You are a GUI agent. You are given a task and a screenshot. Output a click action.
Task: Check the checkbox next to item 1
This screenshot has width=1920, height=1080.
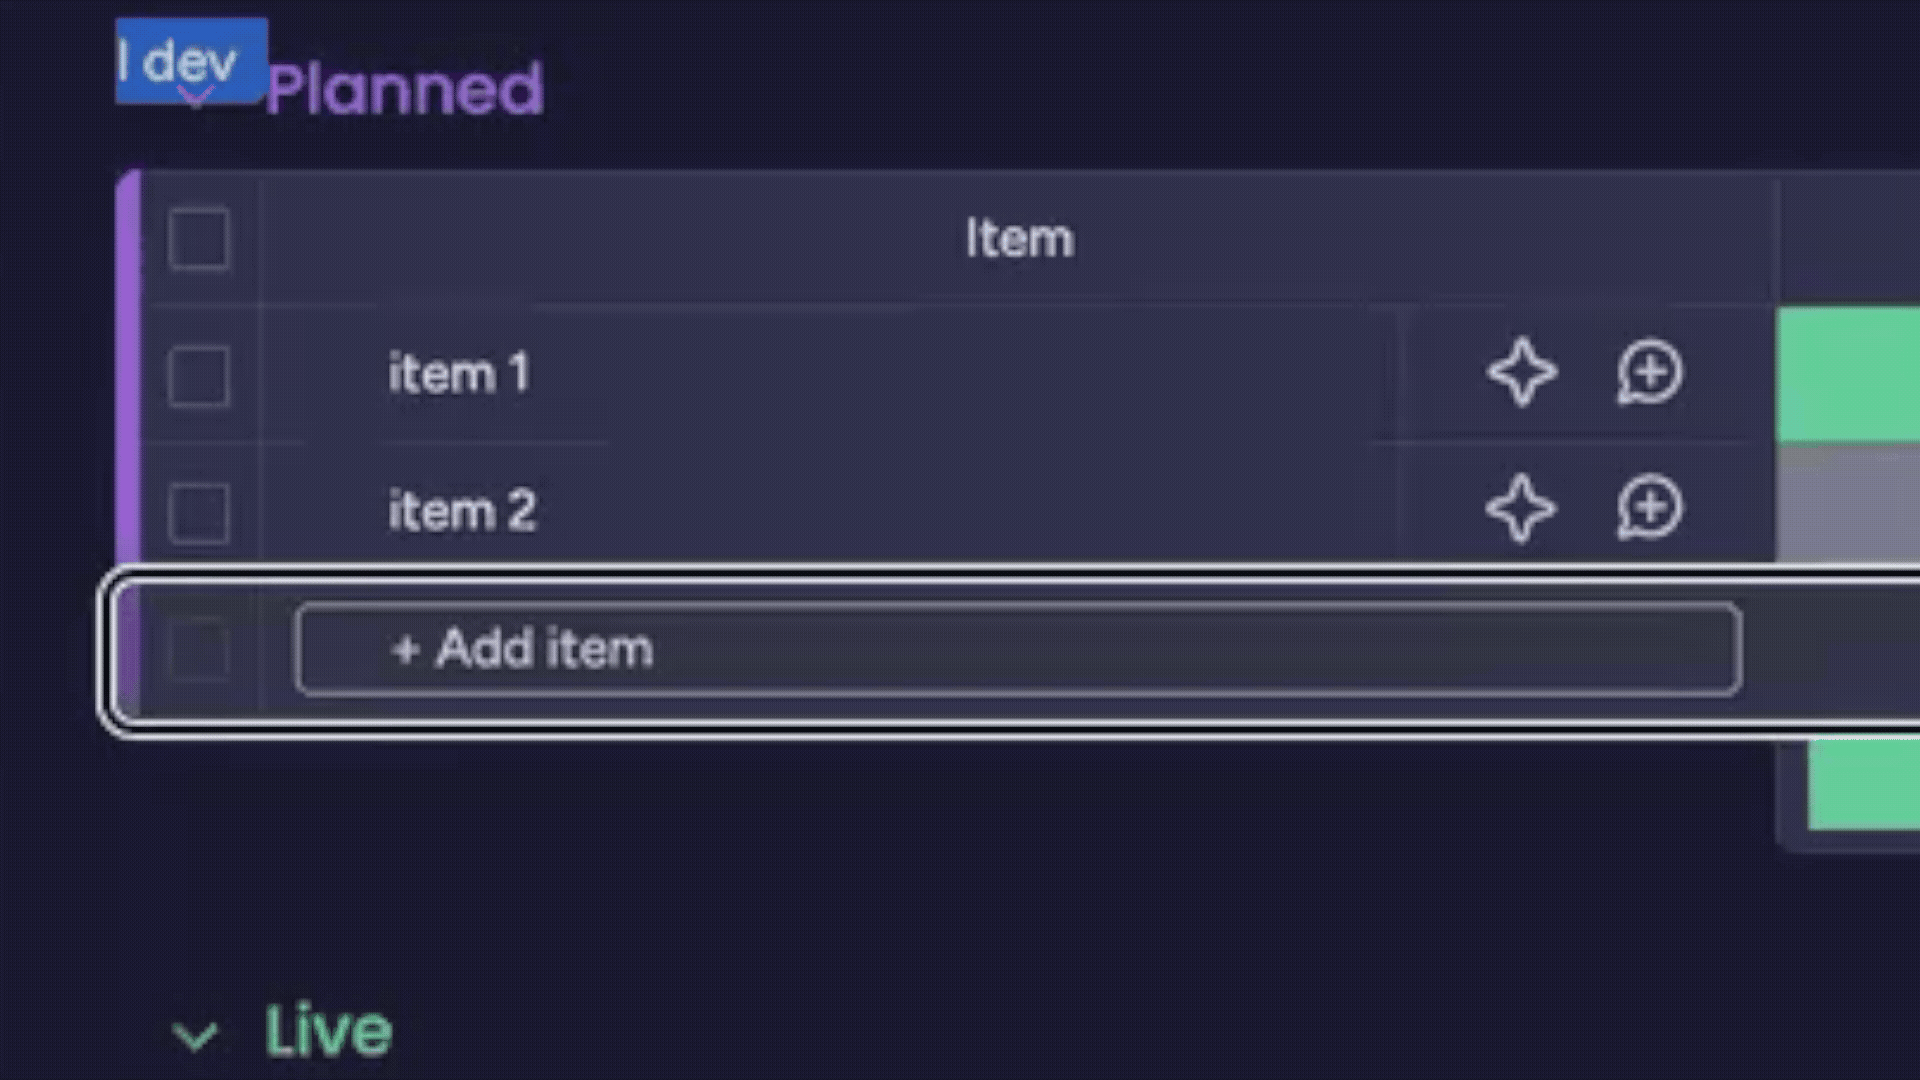[x=197, y=377]
